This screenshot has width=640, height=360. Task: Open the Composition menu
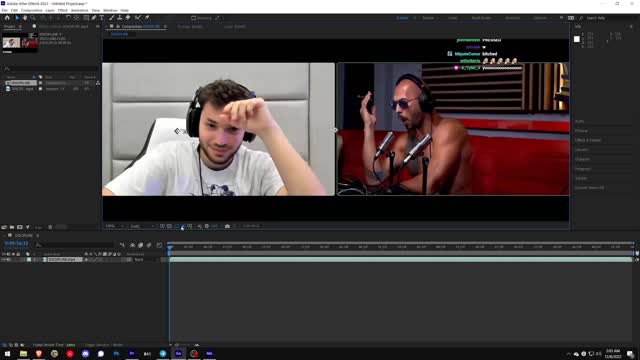31,10
